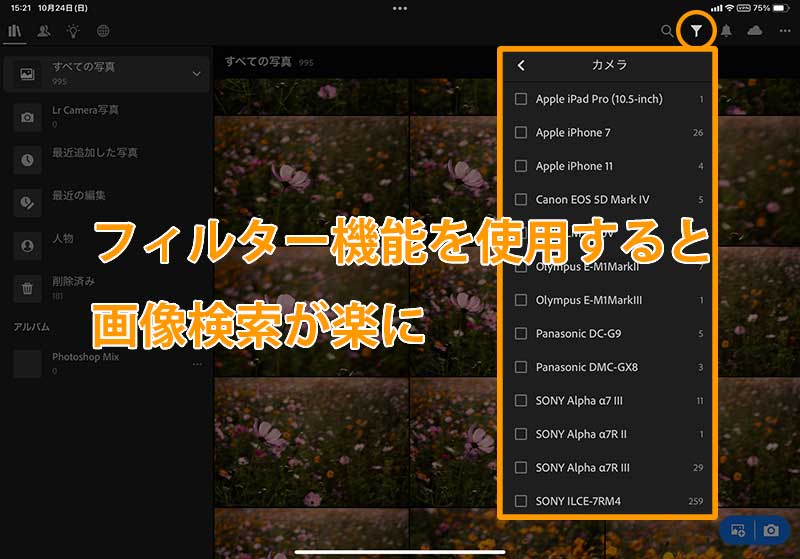800x559 pixels.
Task: Check the Panasonic DMC-GX8 box
Action: 521,367
